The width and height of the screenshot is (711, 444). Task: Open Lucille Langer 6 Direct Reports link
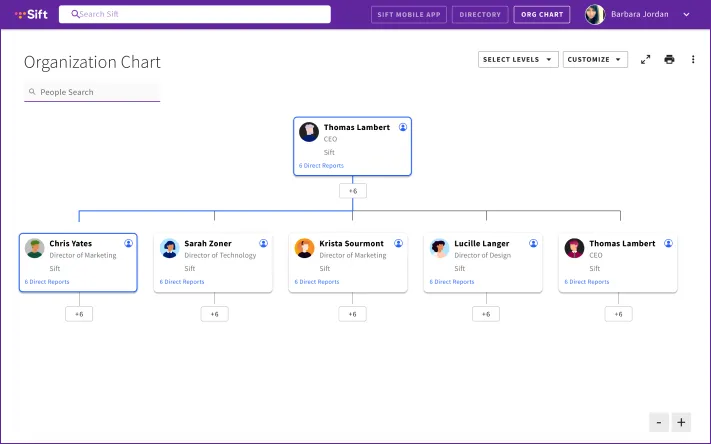(452, 282)
